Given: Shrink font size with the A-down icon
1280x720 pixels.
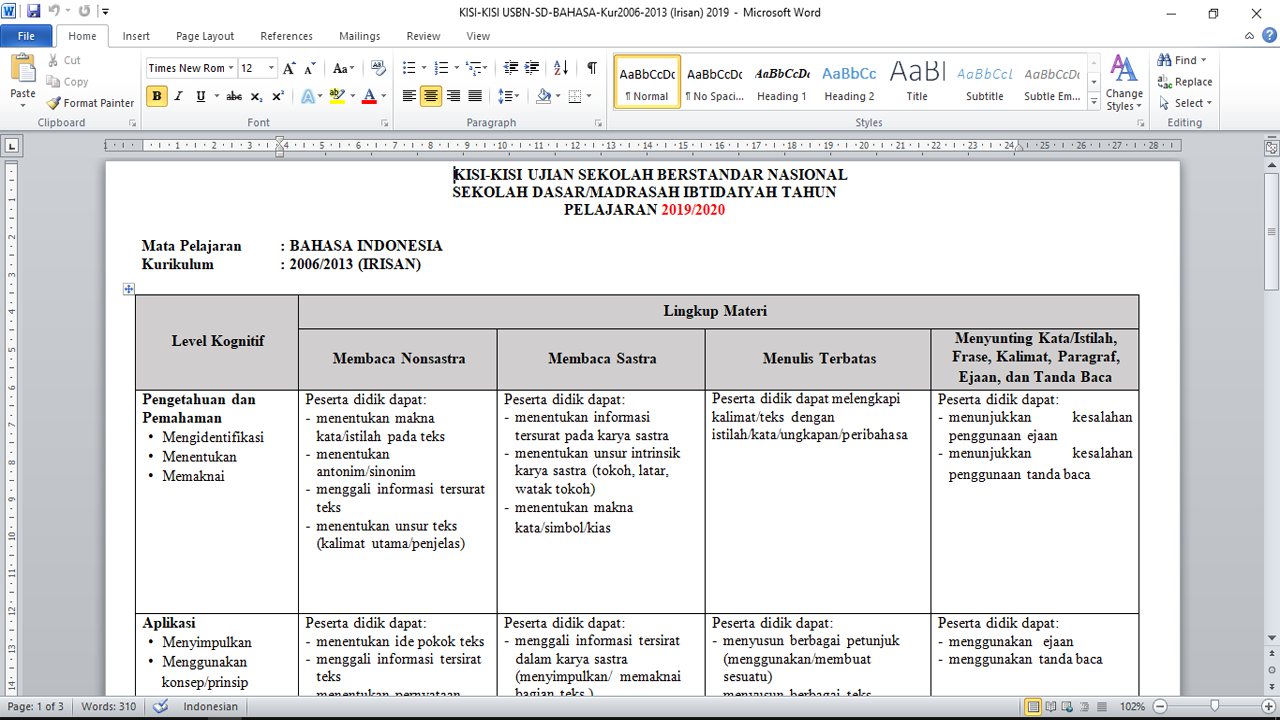Looking at the screenshot, I should click(312, 68).
